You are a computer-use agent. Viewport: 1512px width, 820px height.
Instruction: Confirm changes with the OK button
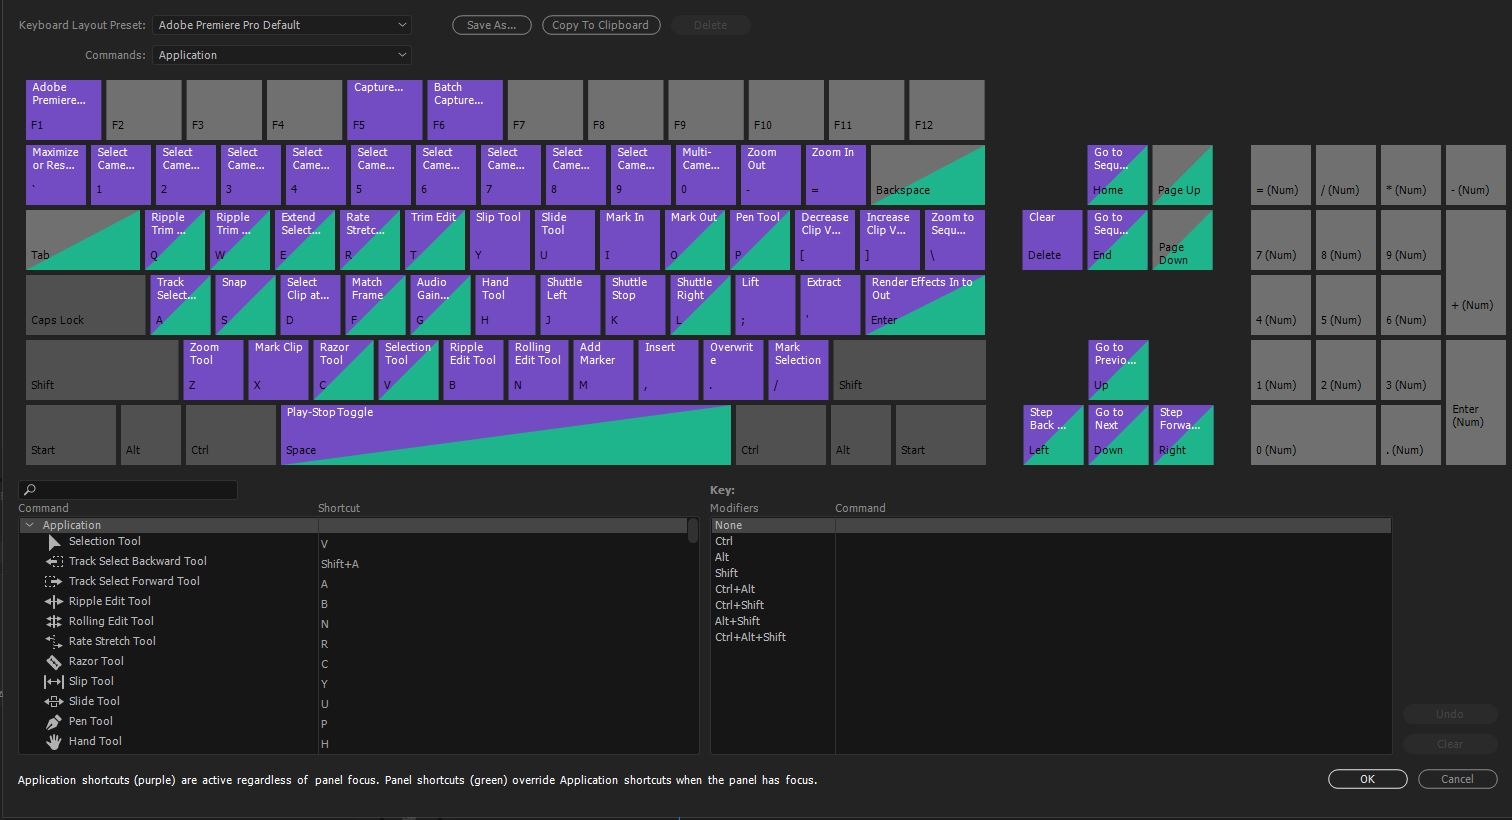point(1366,779)
